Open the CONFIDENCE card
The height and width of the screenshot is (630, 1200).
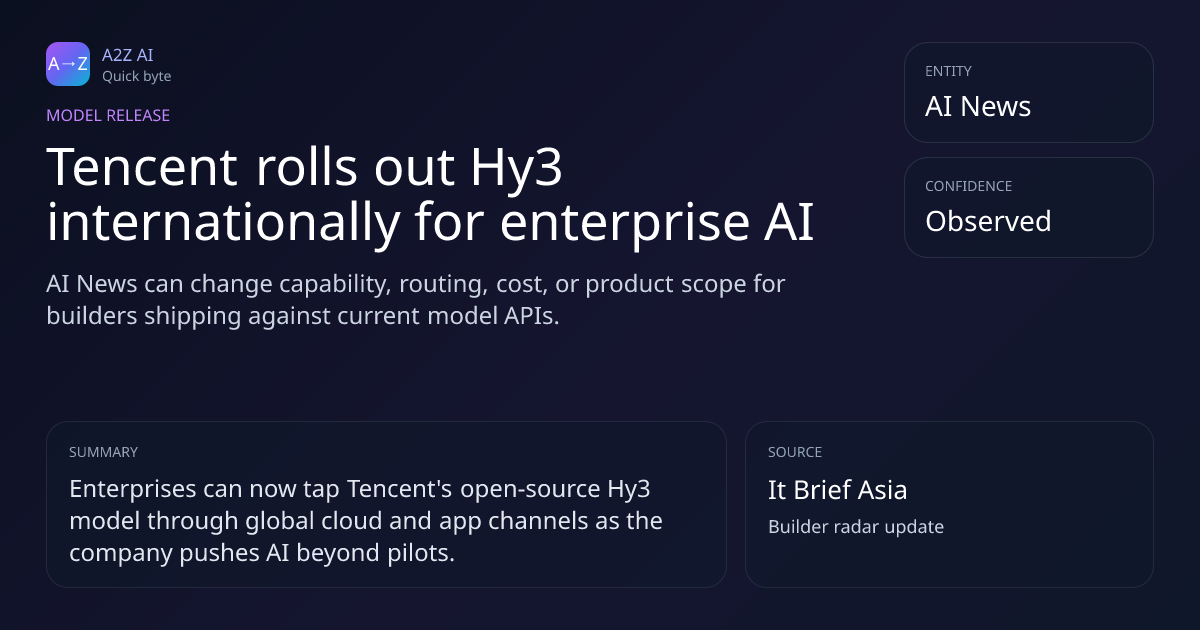(x=1029, y=207)
